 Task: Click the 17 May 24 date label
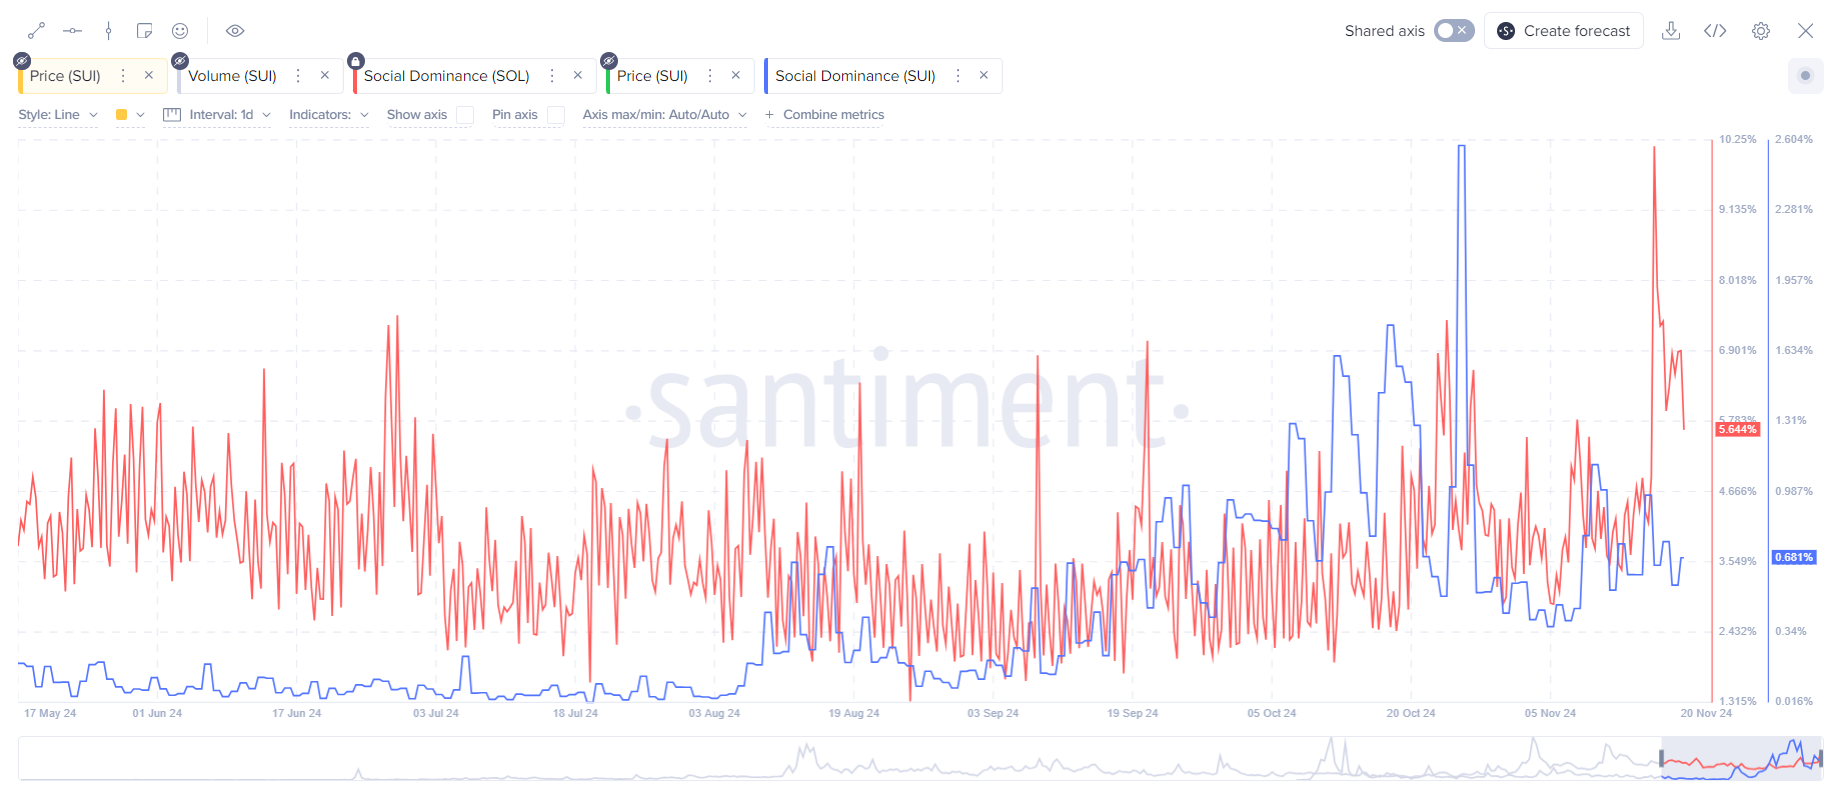[50, 713]
